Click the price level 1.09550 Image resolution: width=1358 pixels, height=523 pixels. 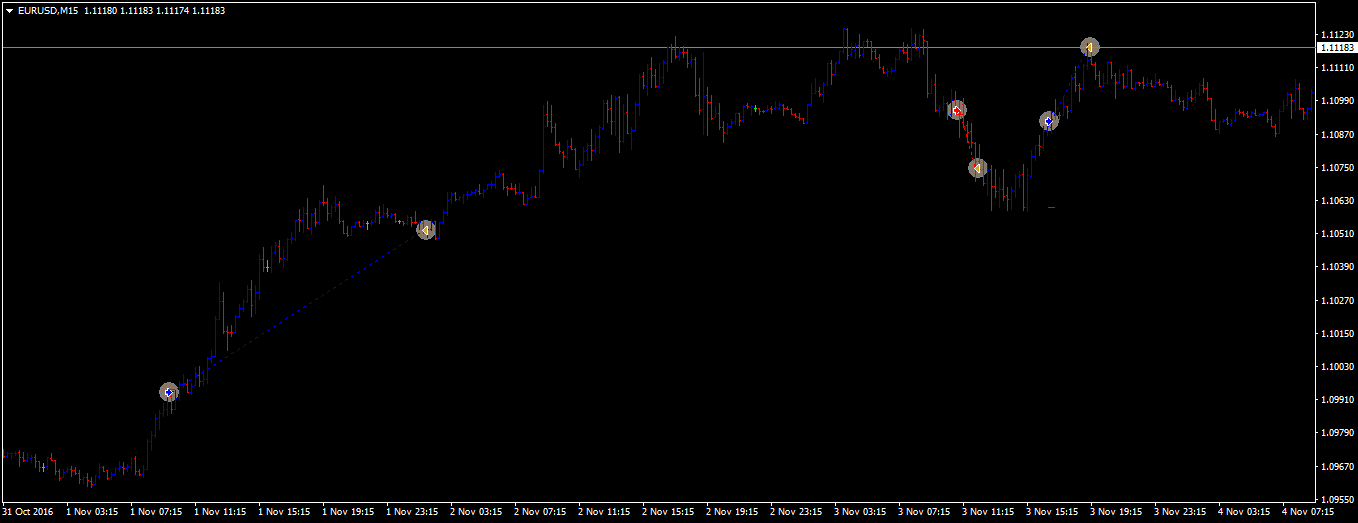(1337, 499)
